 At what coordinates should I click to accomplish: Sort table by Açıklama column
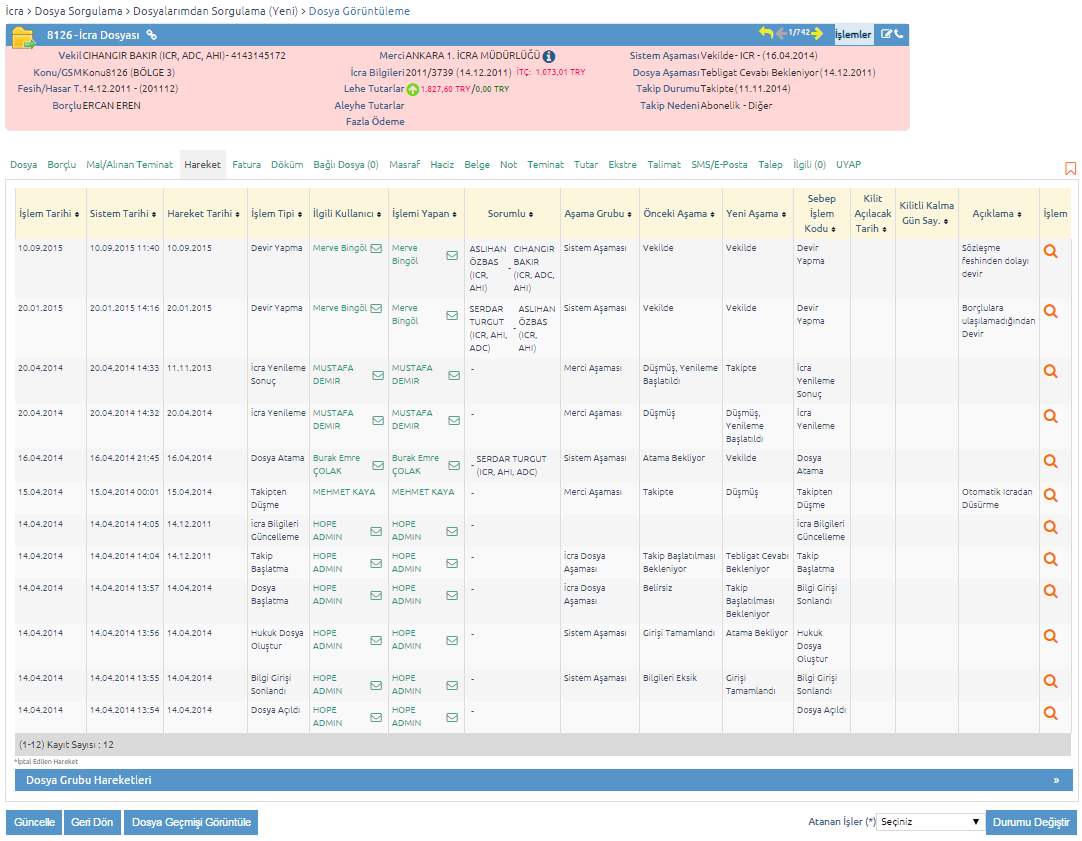[997, 214]
